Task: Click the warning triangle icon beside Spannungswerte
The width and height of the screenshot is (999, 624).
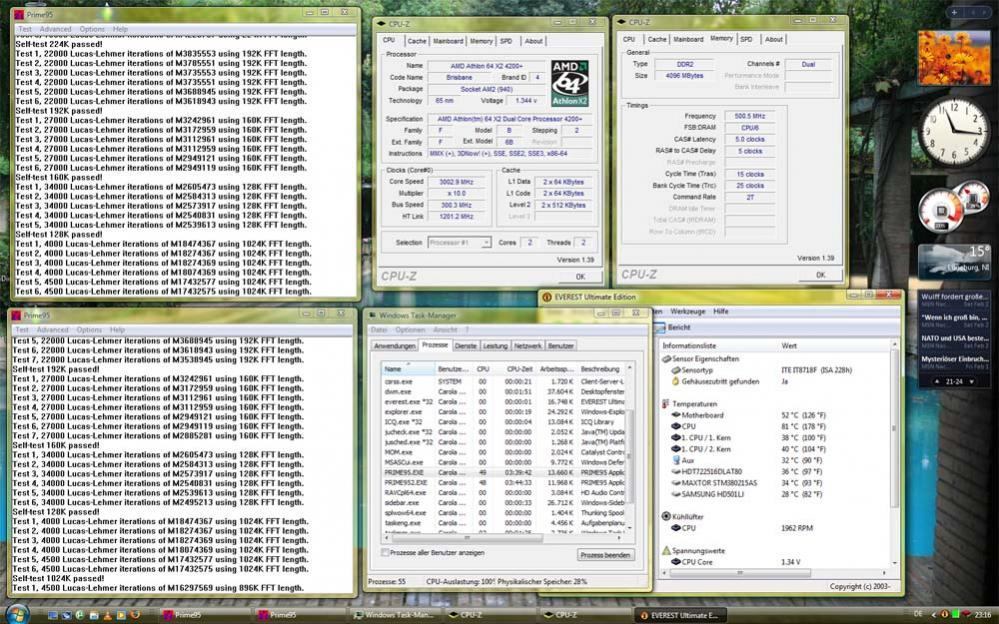Action: coord(666,551)
